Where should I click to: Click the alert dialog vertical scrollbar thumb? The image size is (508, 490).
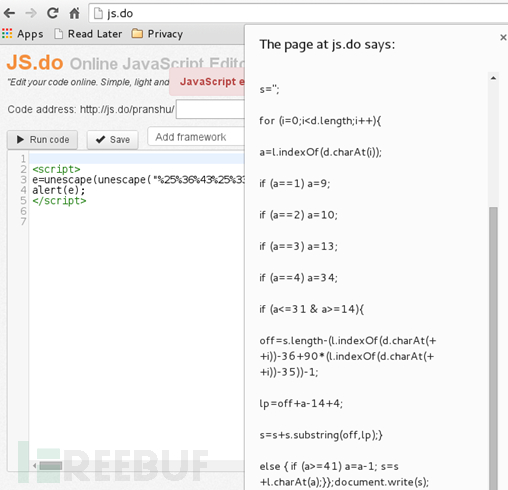pos(493,348)
